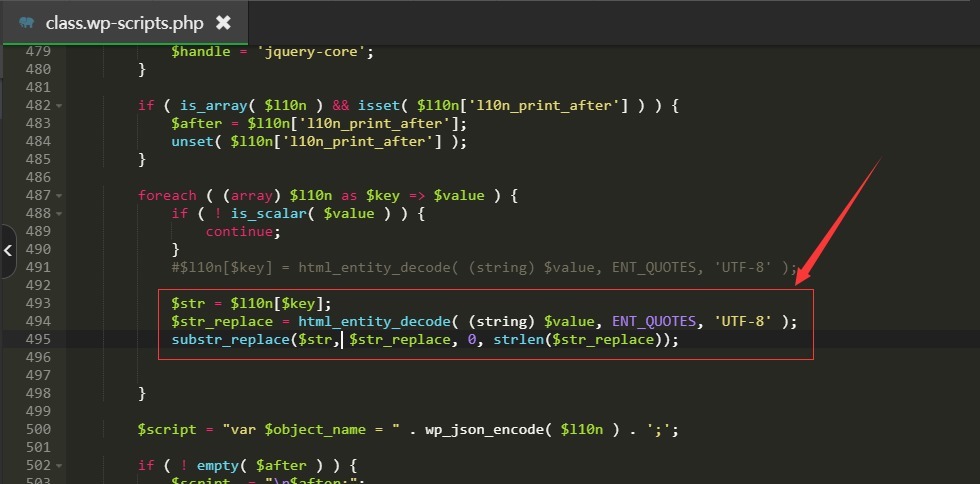Screen dimensions: 980x484
Task: Click line number 481 in gutter
Action: (x=38, y=88)
